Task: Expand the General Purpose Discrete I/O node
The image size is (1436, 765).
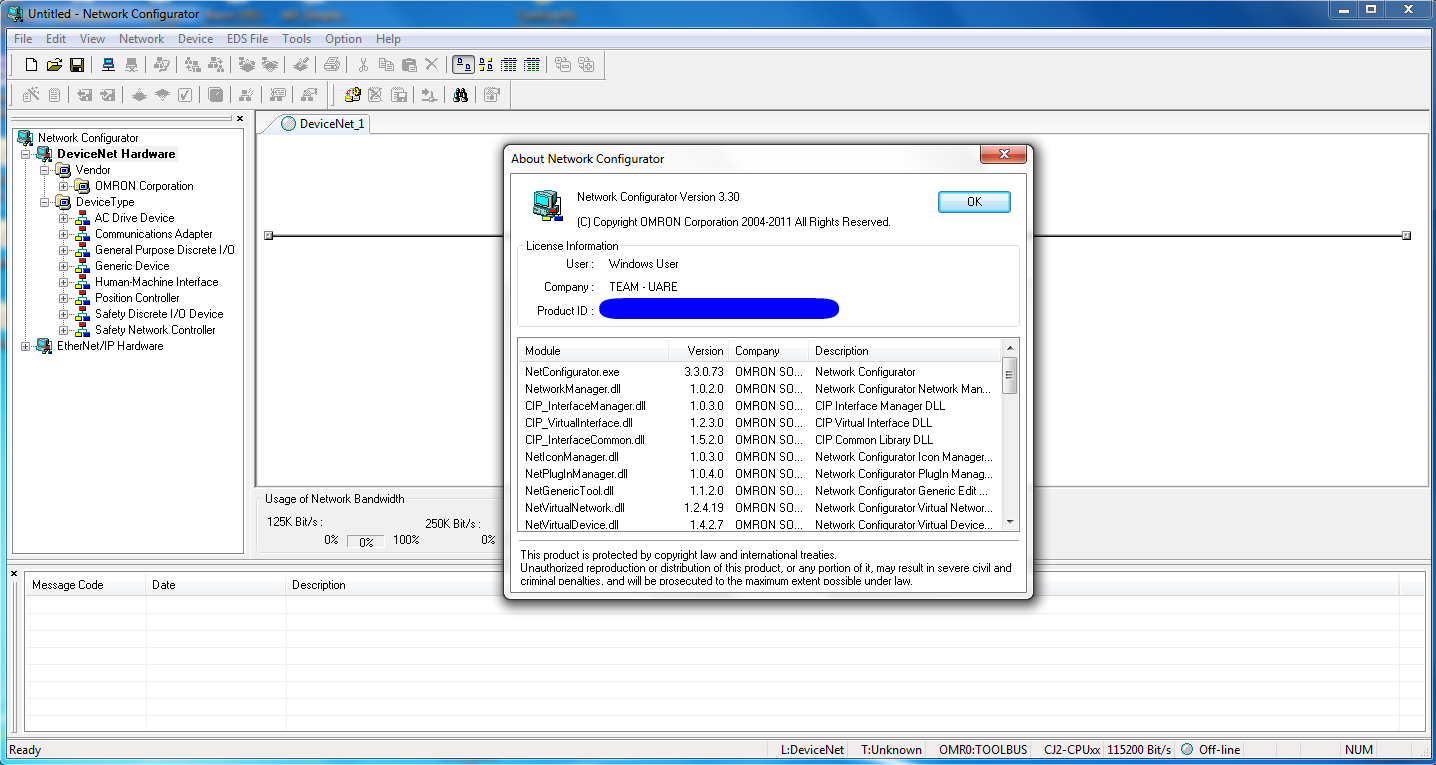Action: (x=64, y=250)
